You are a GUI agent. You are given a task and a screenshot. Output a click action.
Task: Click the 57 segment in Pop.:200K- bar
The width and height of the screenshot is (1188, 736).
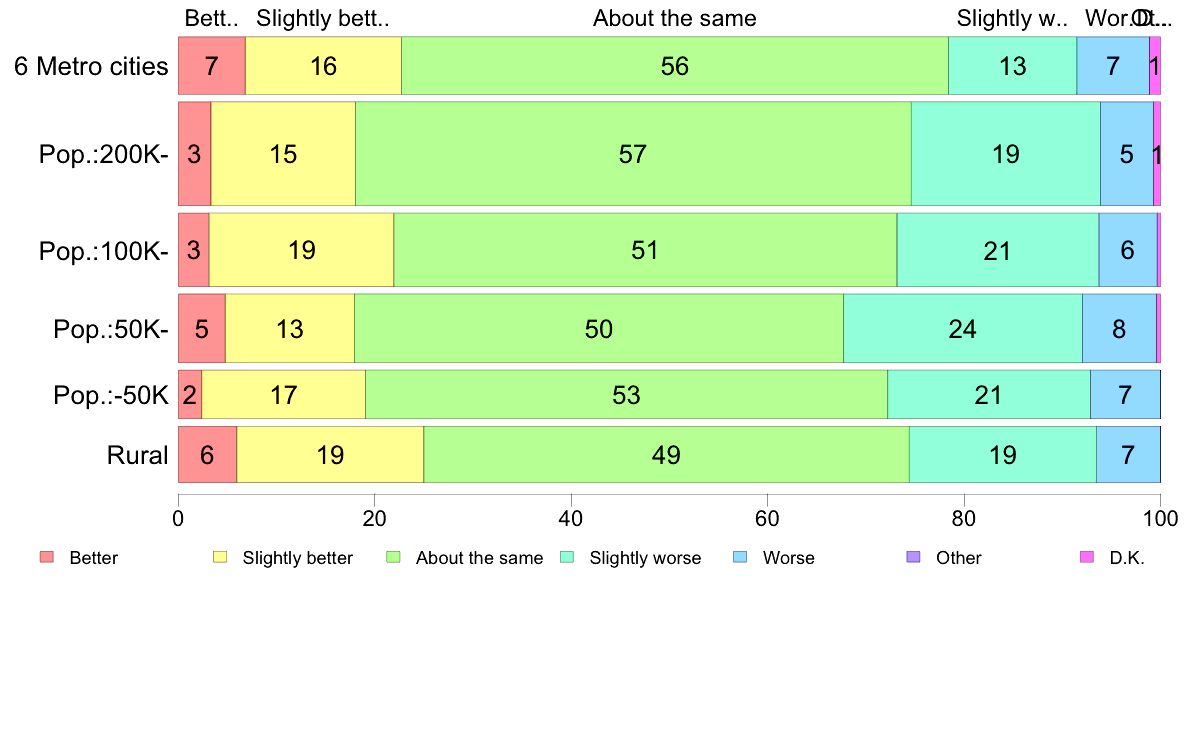[x=633, y=154]
